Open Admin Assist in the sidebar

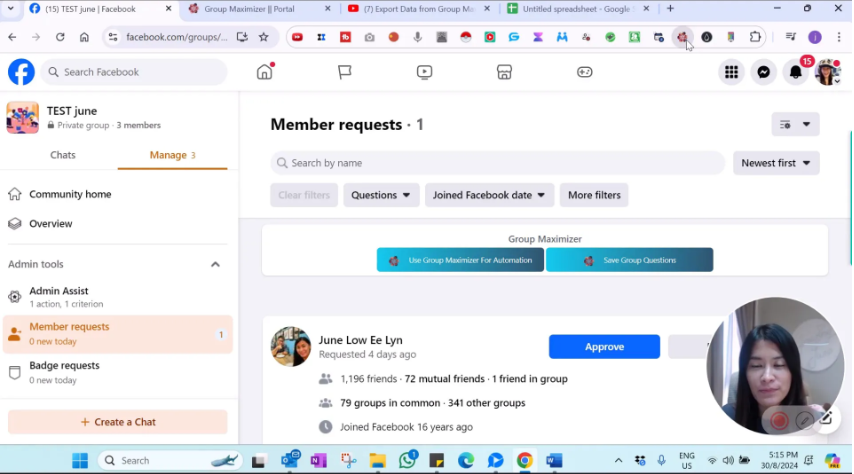pyautogui.click(x=59, y=291)
